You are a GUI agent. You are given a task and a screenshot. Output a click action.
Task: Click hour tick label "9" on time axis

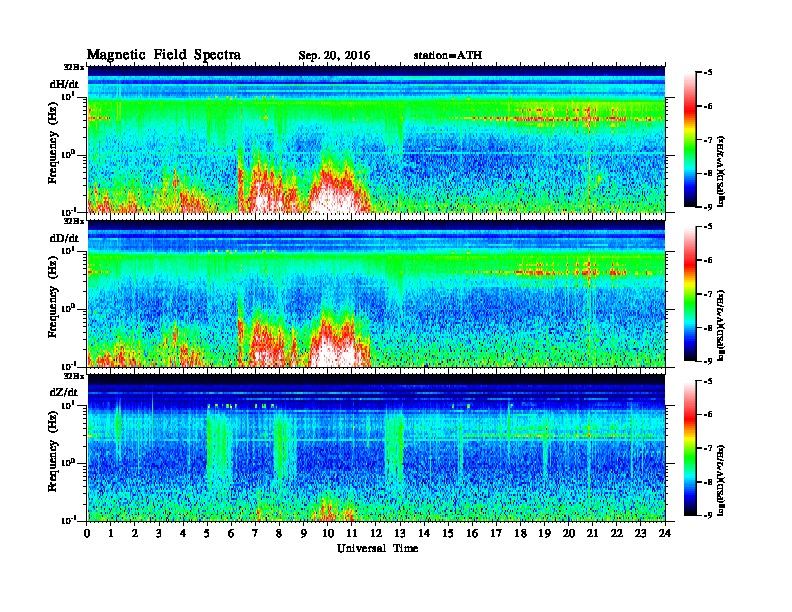pyautogui.click(x=304, y=533)
